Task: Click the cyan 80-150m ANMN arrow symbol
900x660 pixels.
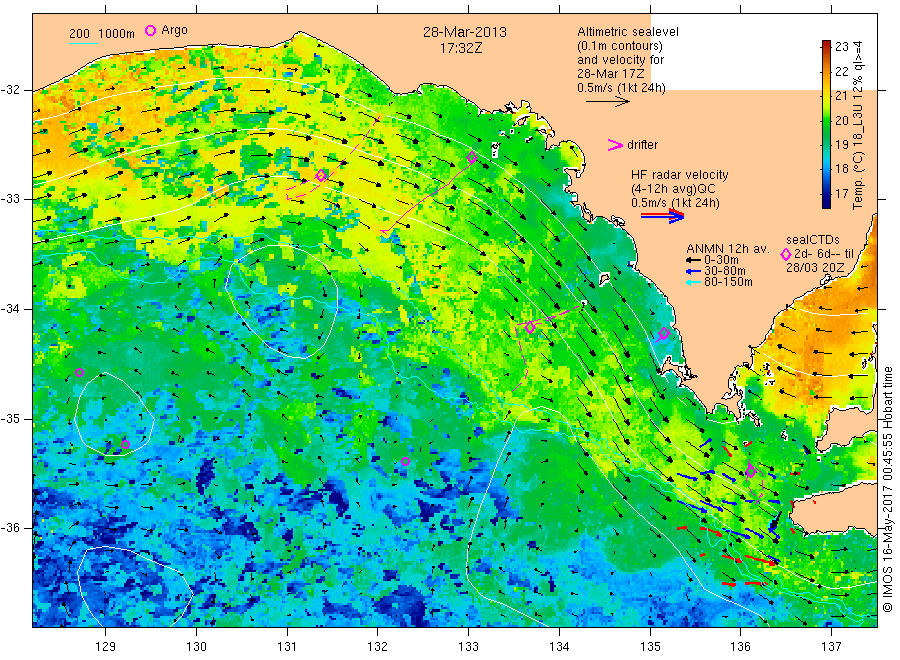Action: click(x=693, y=282)
